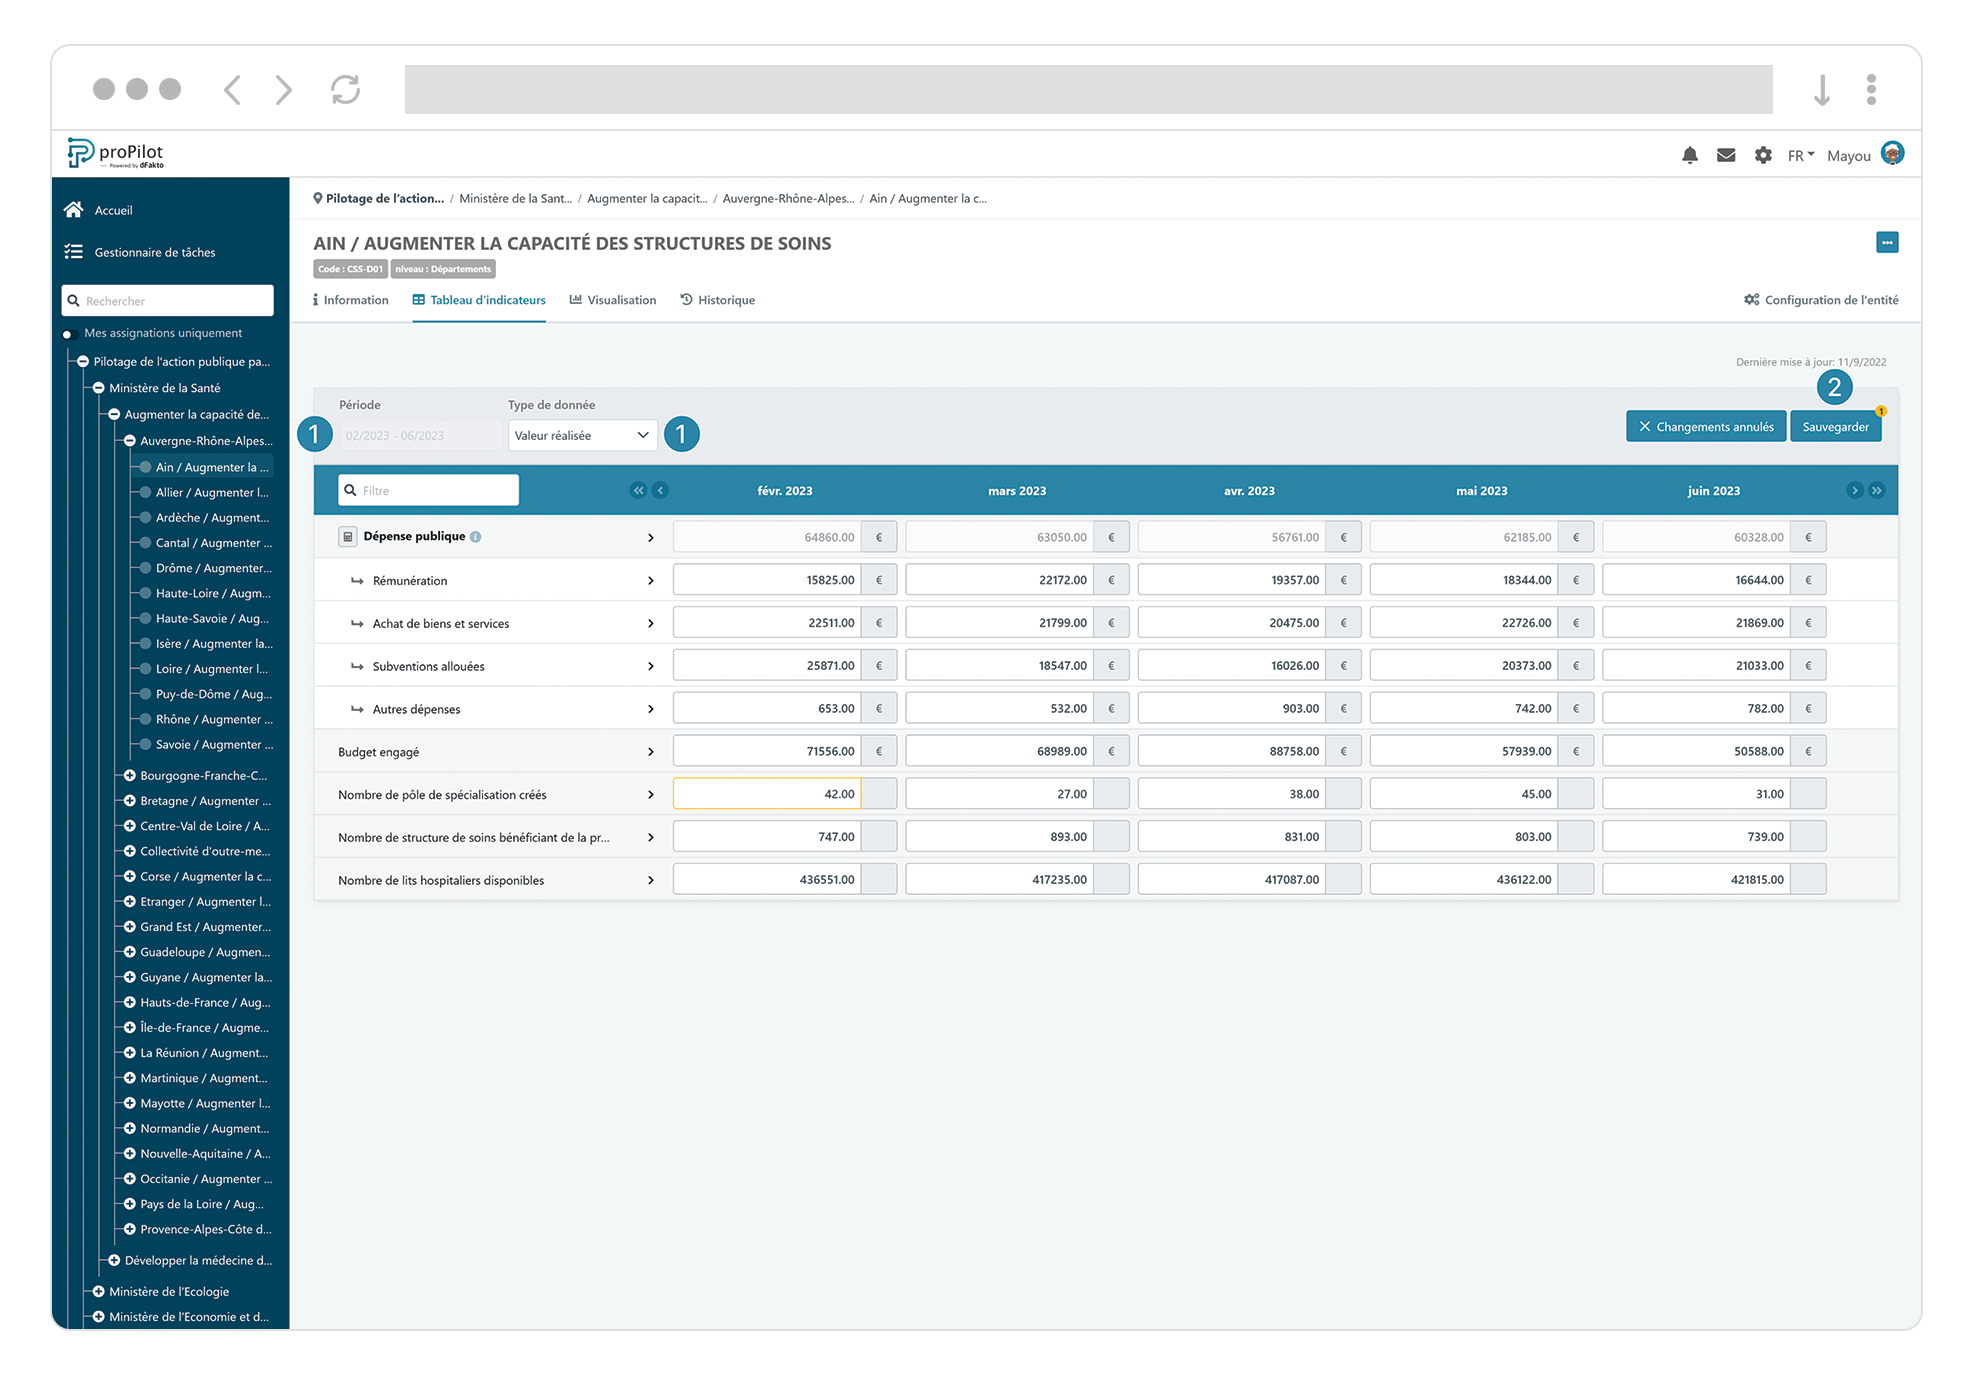1973x1384 pixels.
Task: Expand the Bretagne tree node
Action: click(x=130, y=801)
